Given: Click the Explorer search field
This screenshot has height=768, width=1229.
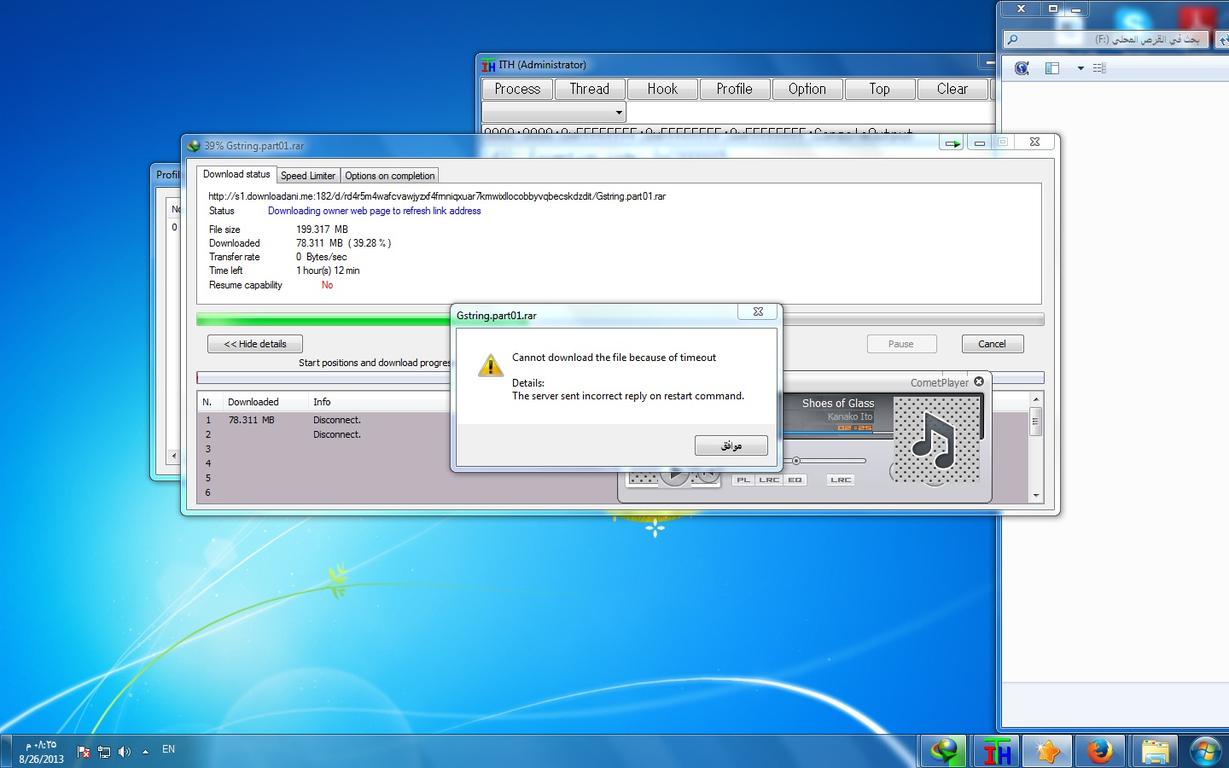Looking at the screenshot, I should (1110, 39).
